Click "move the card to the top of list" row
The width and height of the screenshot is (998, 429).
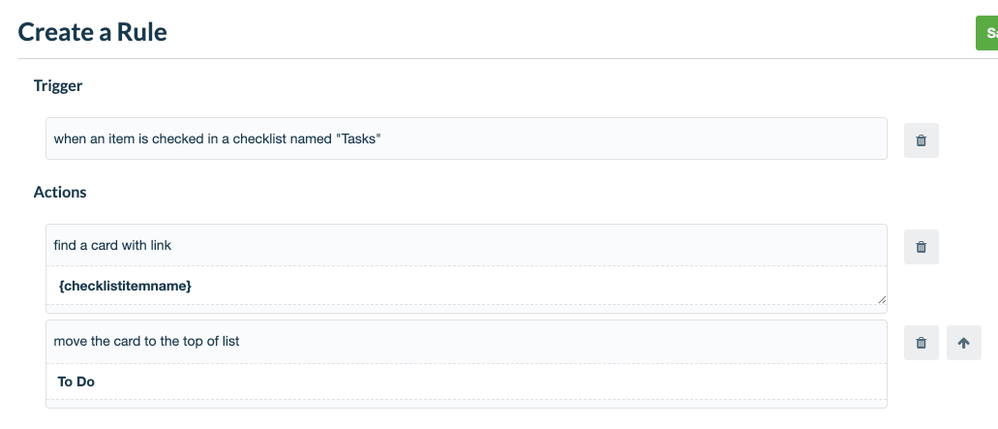click(x=467, y=342)
